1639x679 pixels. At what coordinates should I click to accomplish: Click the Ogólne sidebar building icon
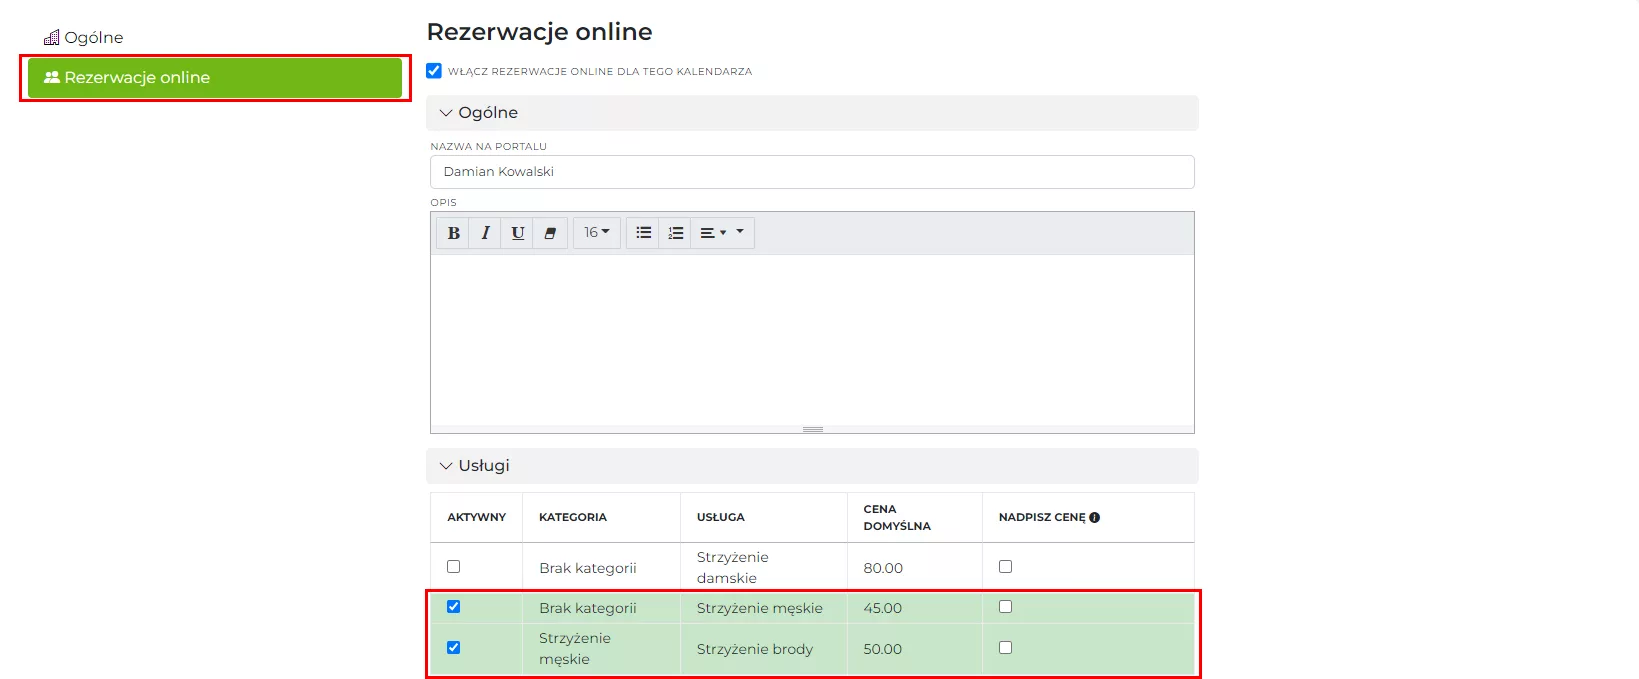[x=51, y=38]
